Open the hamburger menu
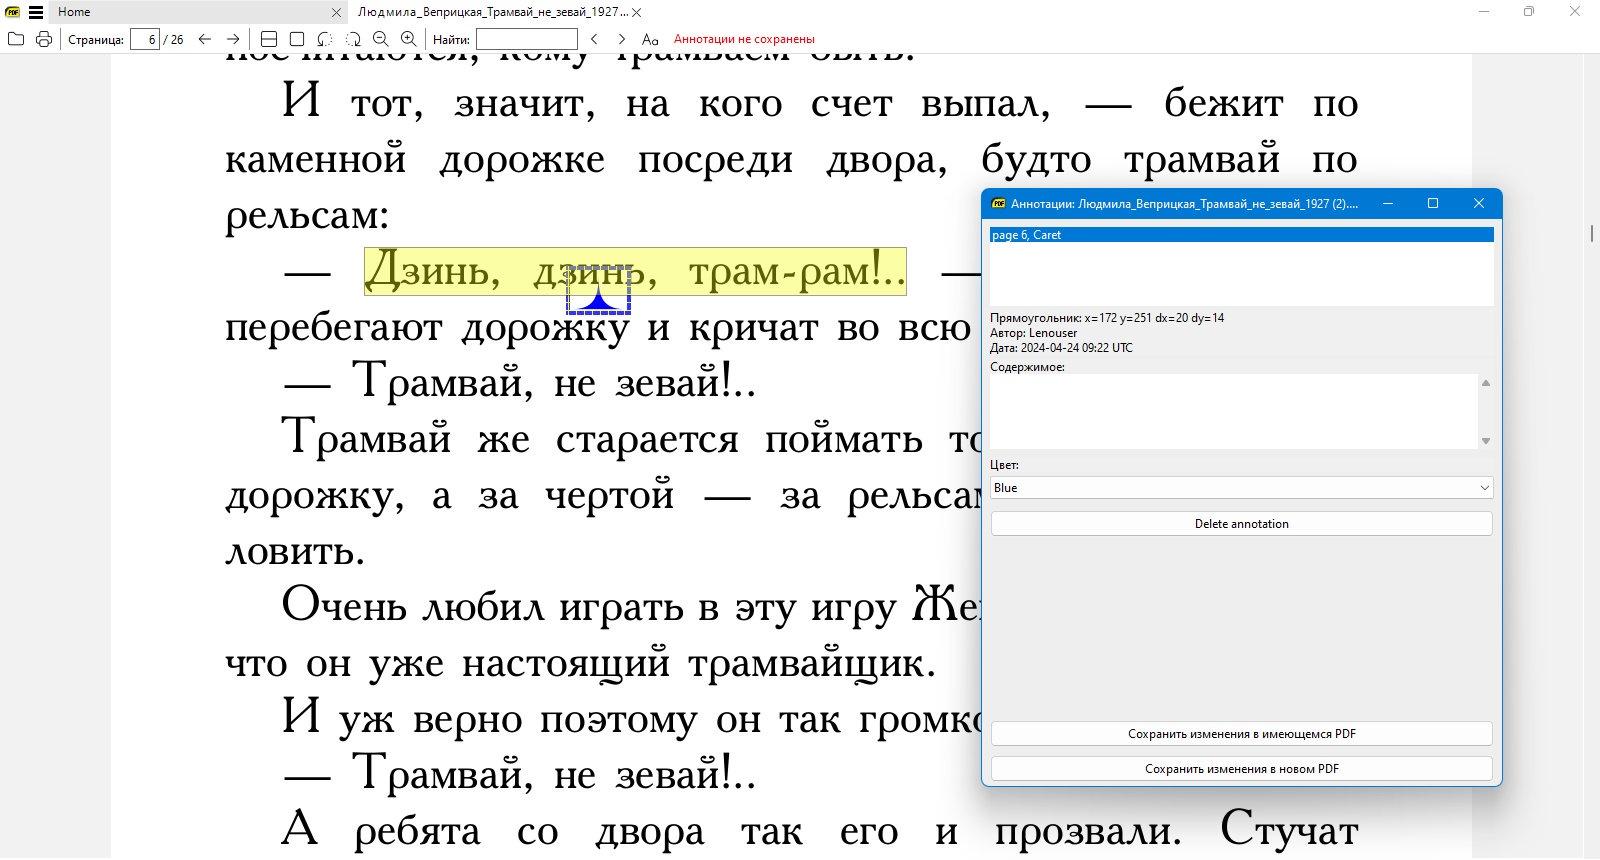 (36, 12)
